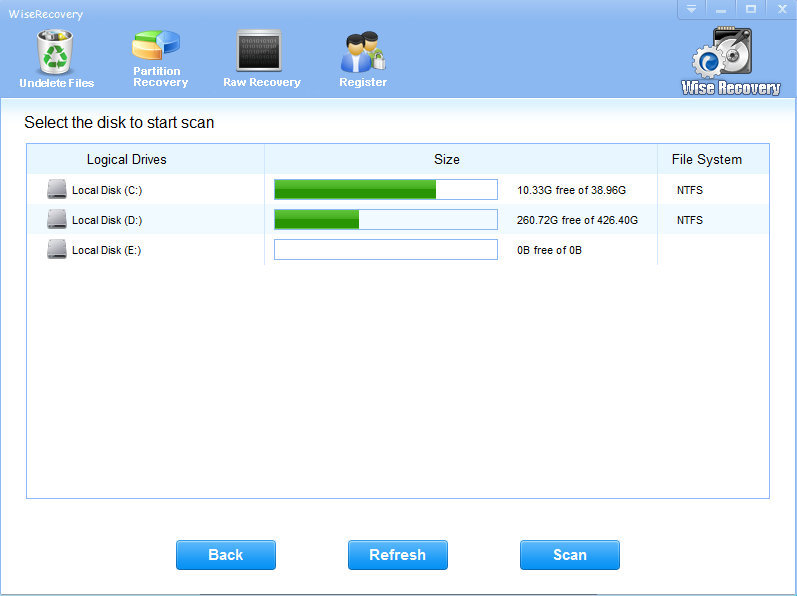Click the Wise Recovery logo
The image size is (797, 596).
(x=730, y=60)
